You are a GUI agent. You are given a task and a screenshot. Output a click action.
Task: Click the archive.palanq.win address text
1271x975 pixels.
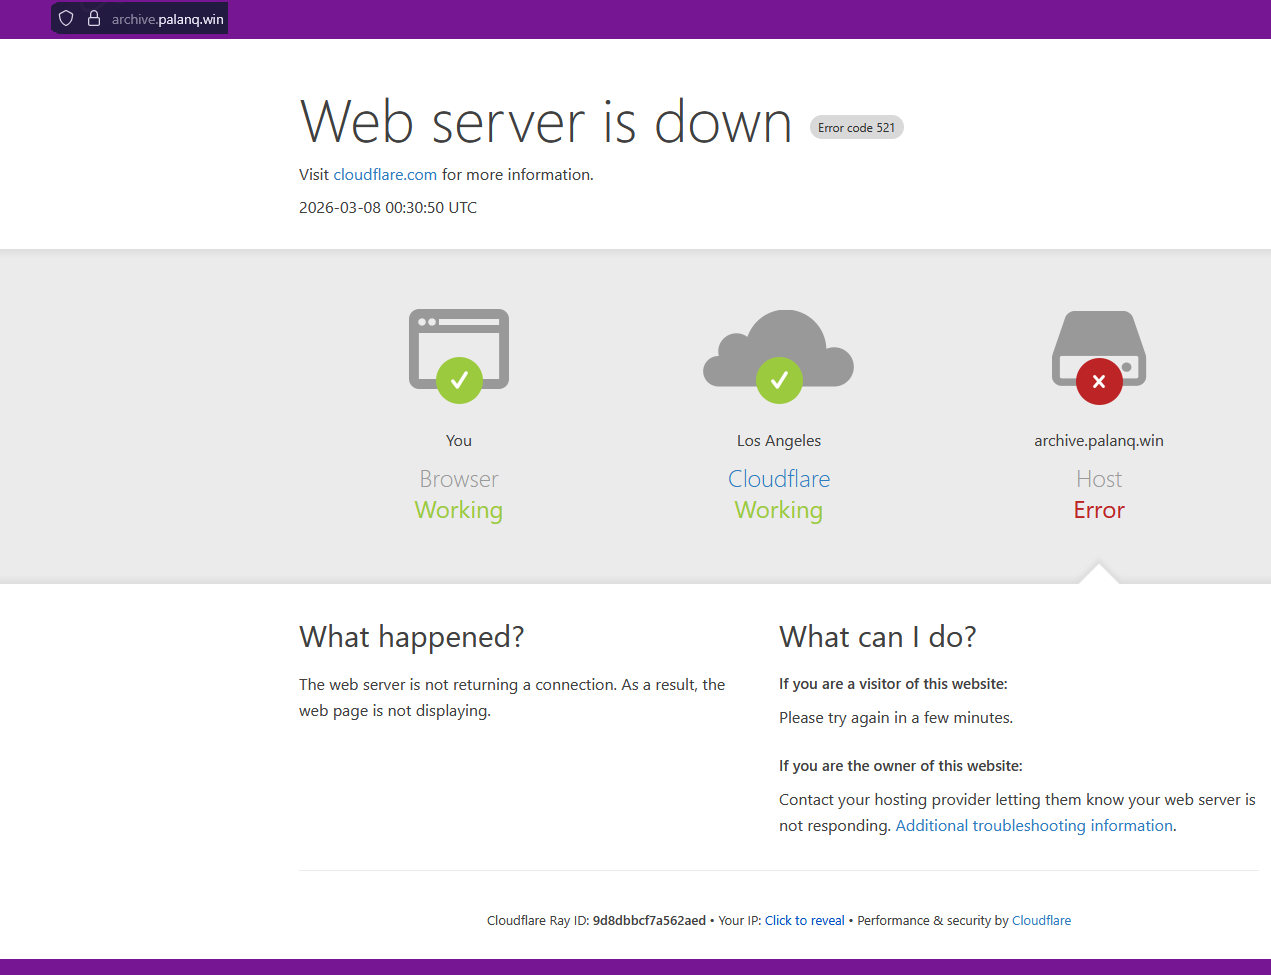[x=168, y=19]
